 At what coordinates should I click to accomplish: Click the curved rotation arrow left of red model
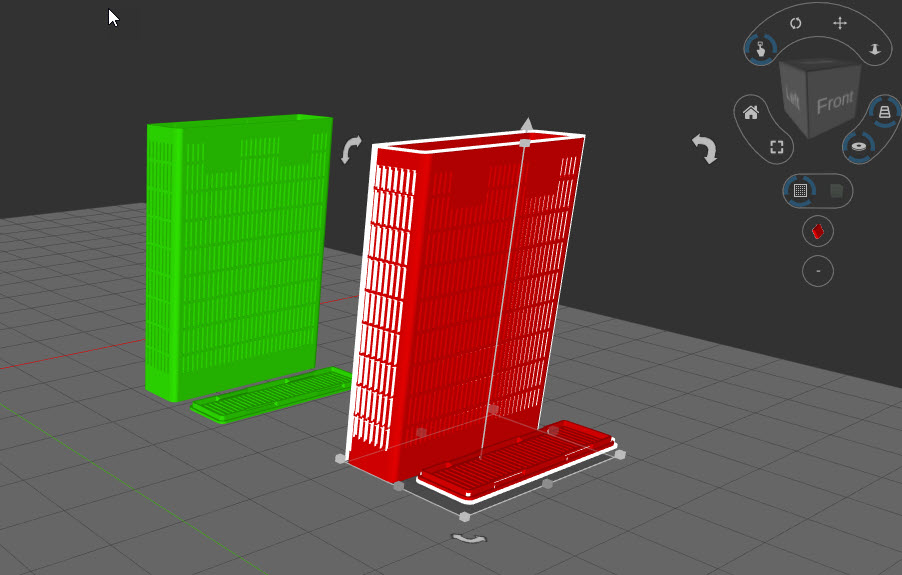pos(351,150)
